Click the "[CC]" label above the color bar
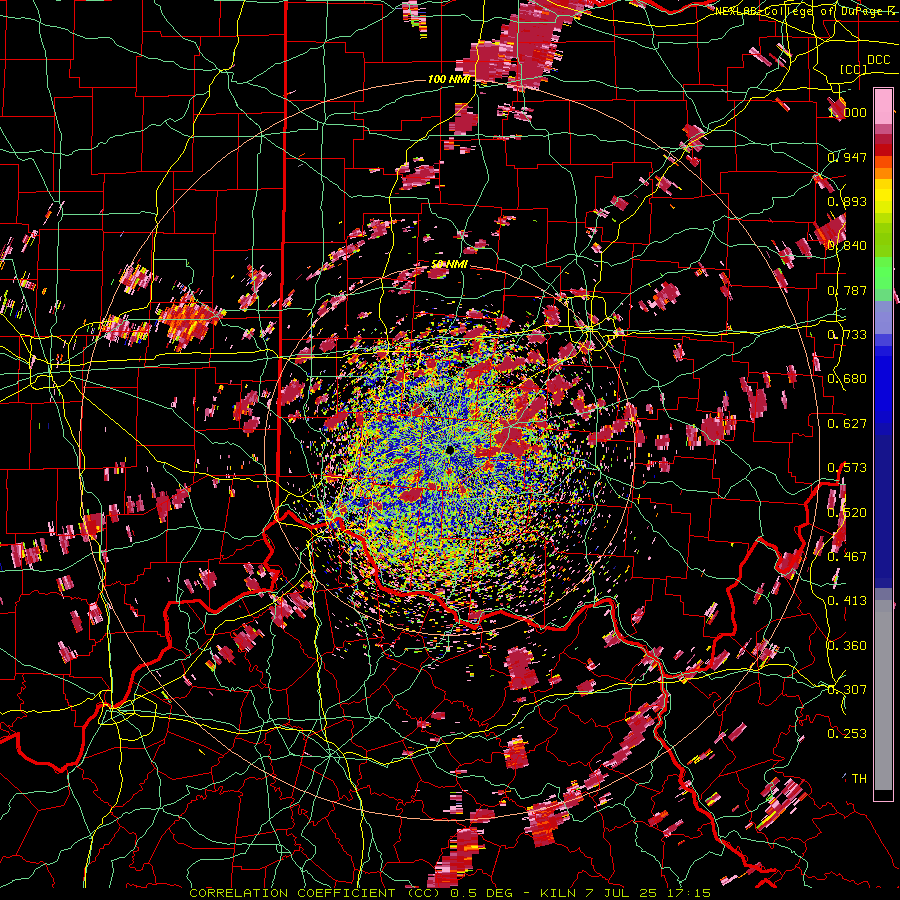900x900 pixels. tap(854, 69)
